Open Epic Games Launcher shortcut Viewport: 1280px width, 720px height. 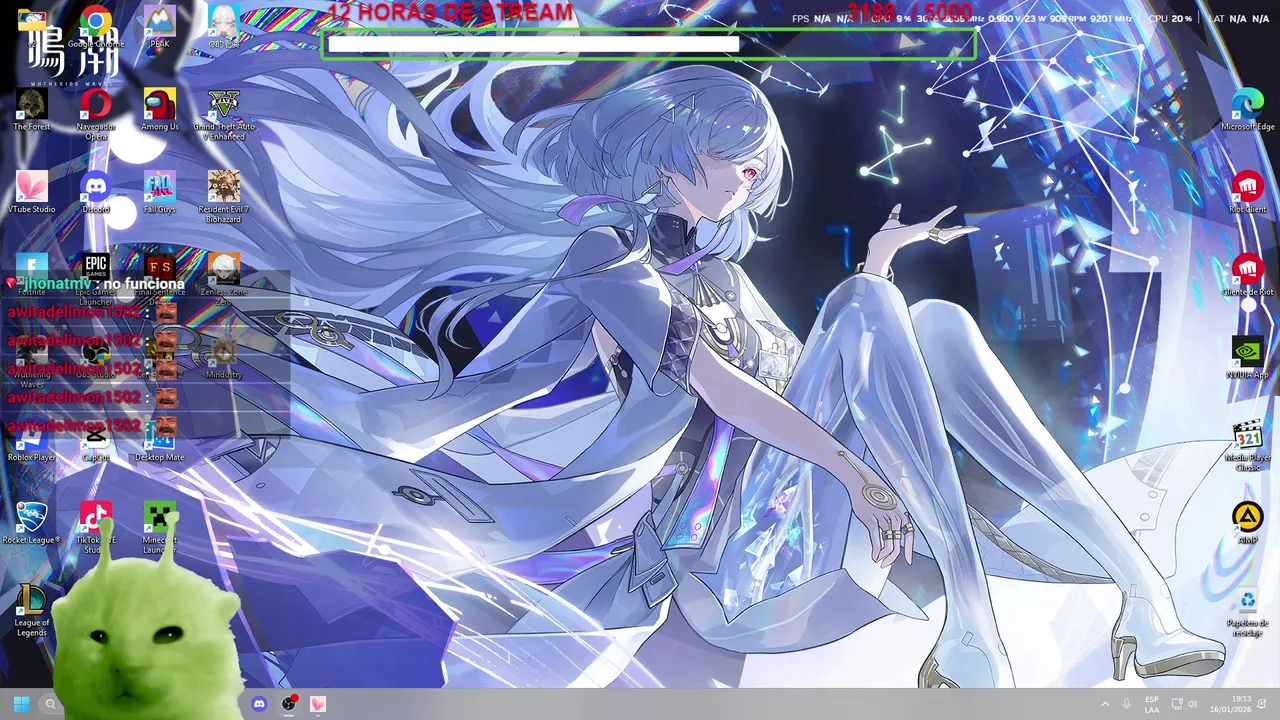(96, 279)
